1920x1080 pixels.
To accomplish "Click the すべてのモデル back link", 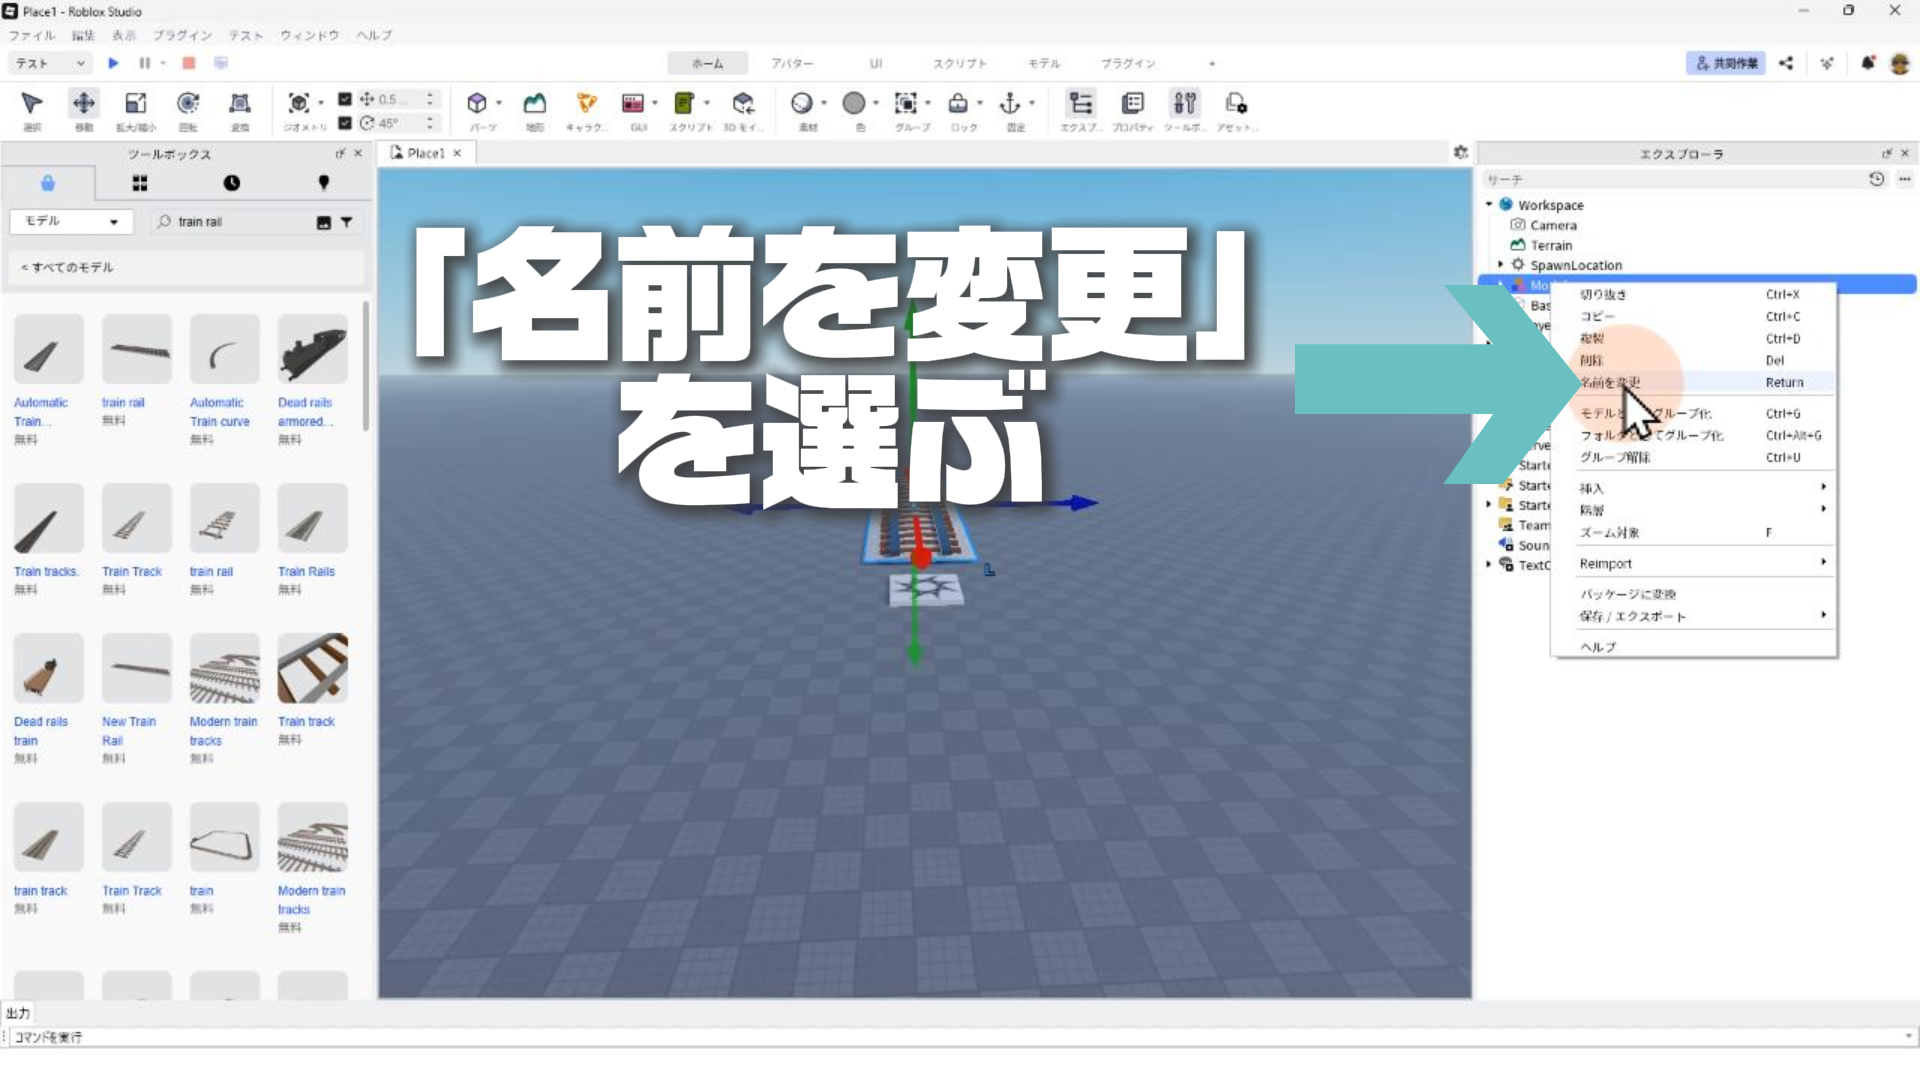I will [68, 267].
